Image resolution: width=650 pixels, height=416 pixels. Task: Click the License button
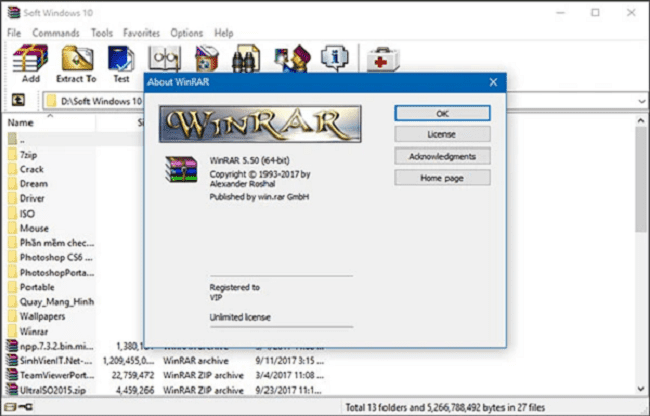click(442, 134)
